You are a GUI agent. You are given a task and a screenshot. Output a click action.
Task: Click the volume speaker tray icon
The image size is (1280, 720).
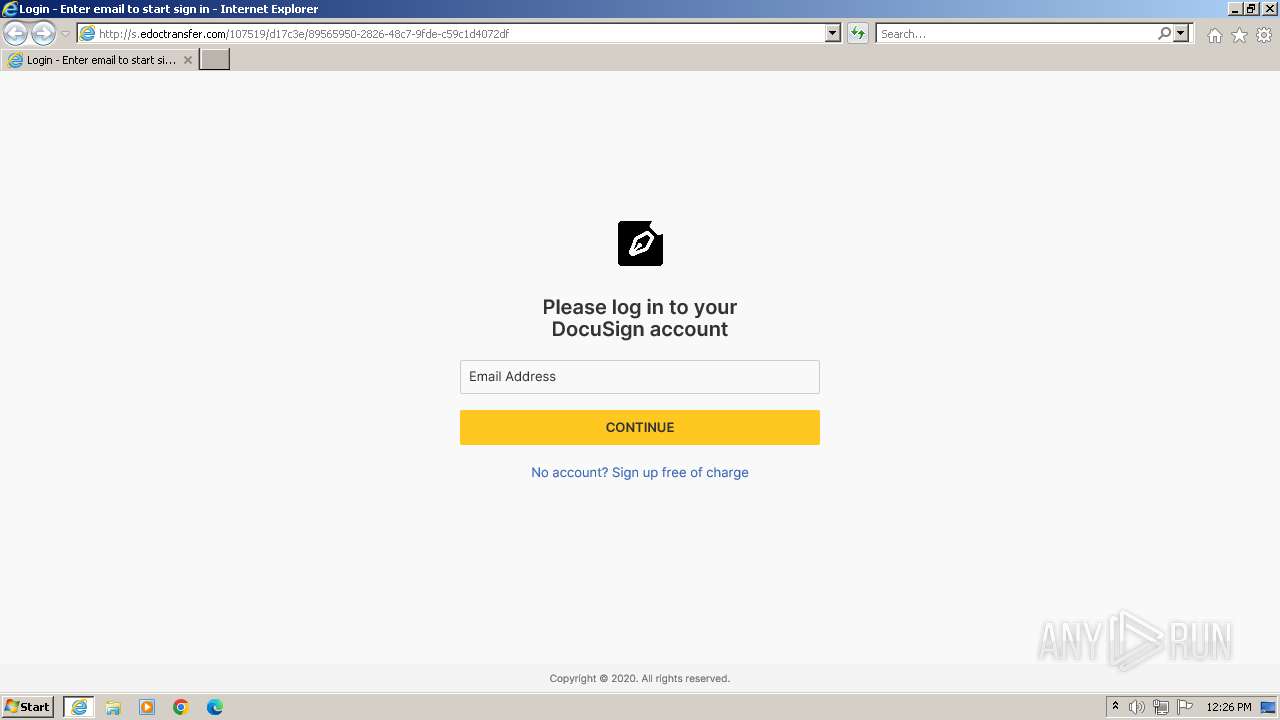1137,707
